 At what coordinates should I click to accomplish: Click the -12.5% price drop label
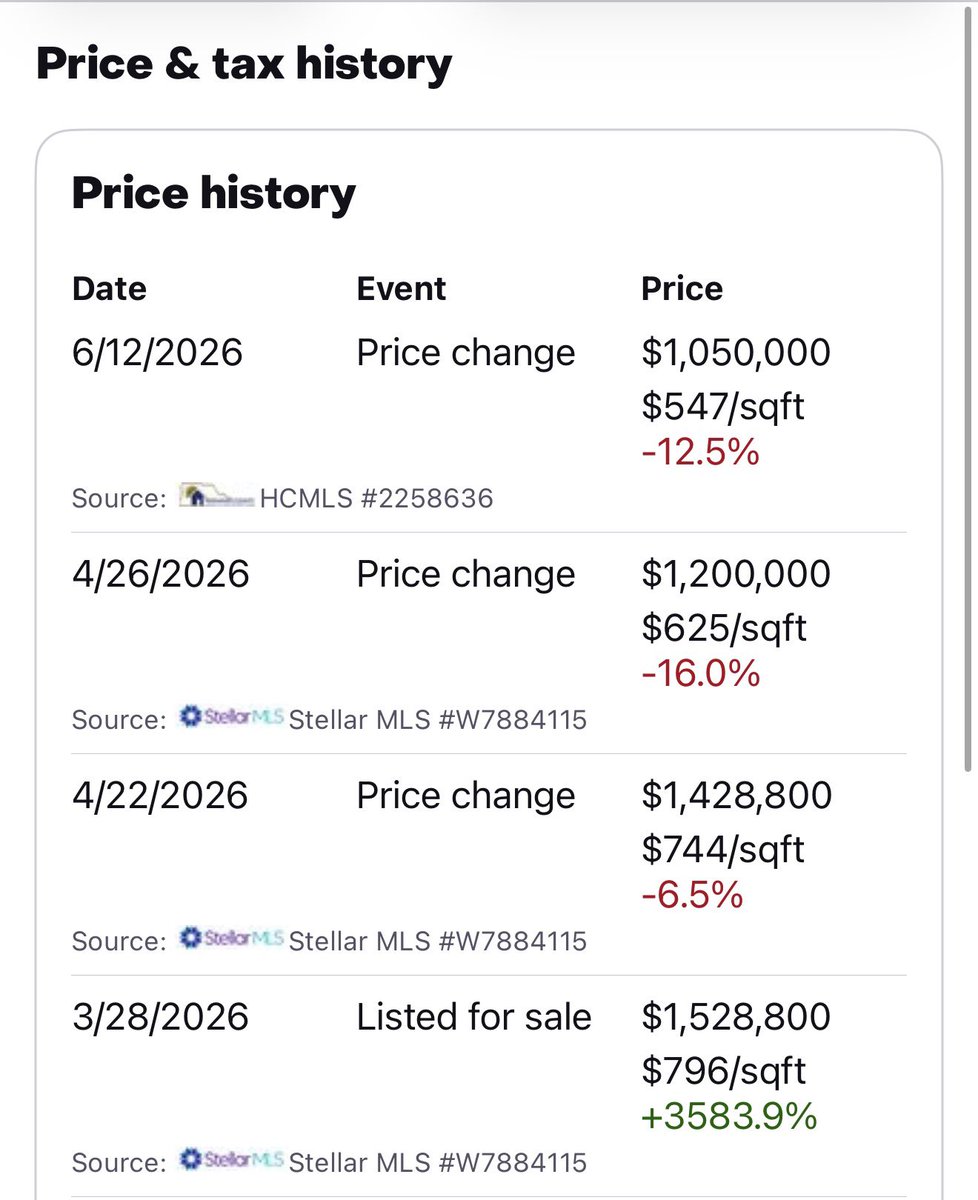coord(700,452)
